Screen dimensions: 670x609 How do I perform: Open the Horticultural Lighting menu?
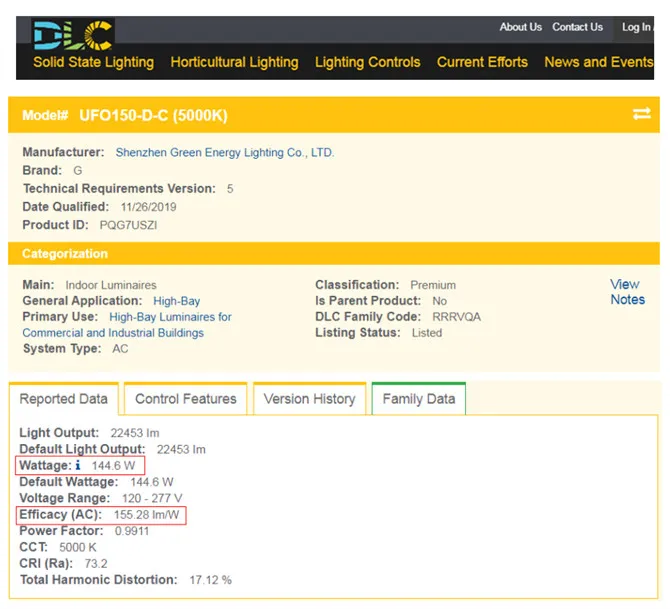(234, 62)
